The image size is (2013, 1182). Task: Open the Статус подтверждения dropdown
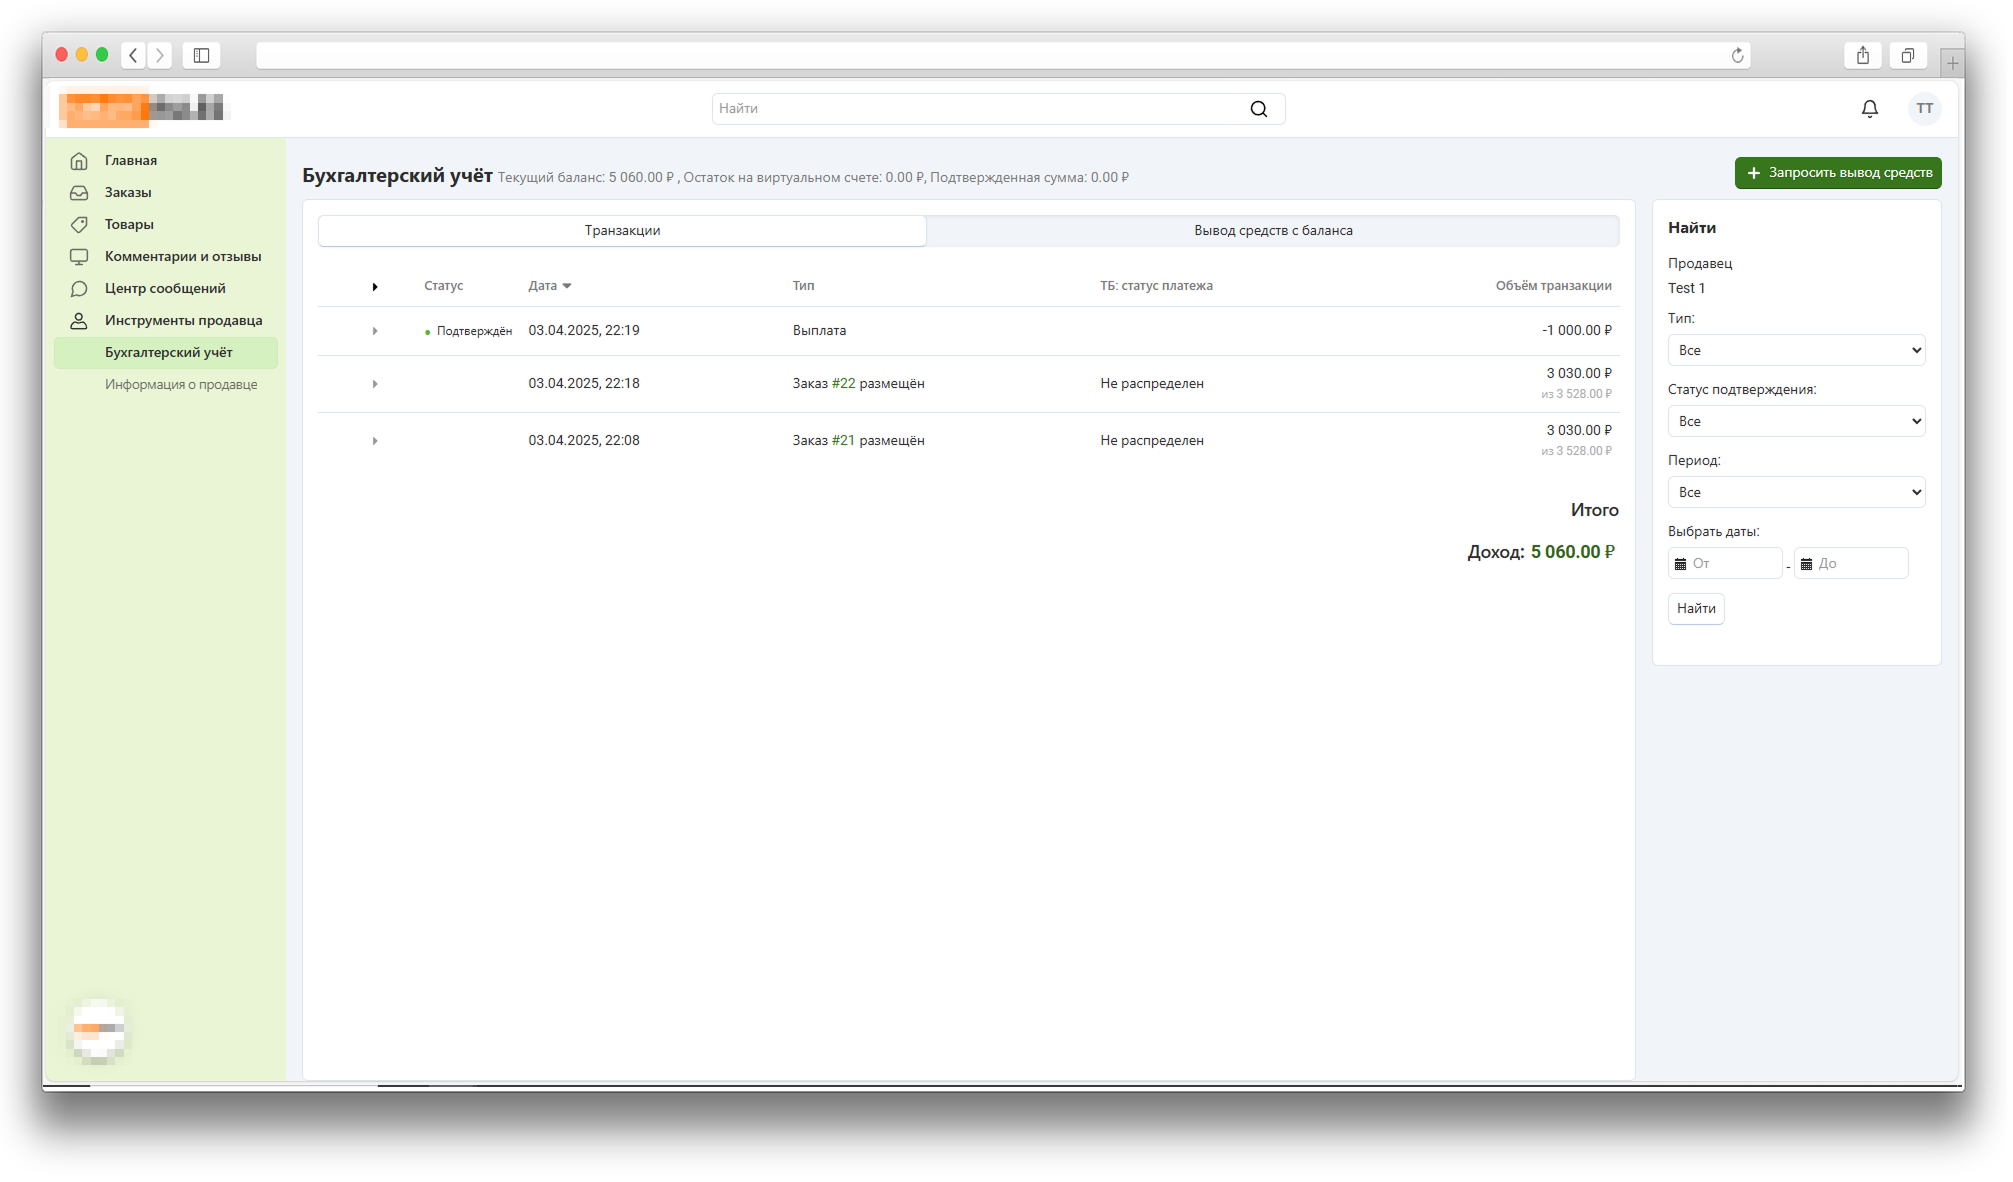pos(1795,422)
